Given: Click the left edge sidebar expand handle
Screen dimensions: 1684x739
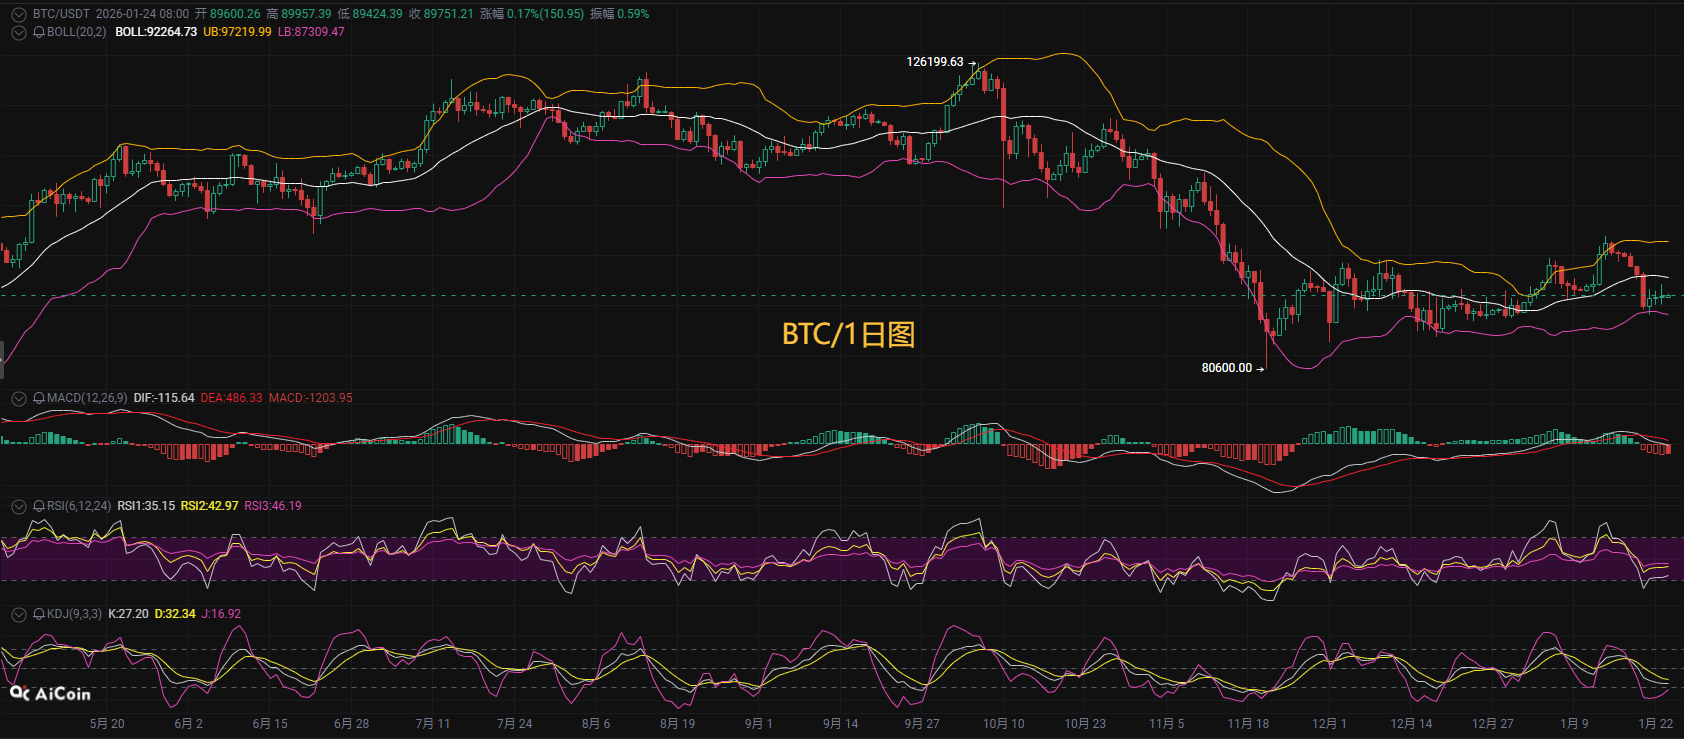Looking at the screenshot, I should (x=2, y=357).
